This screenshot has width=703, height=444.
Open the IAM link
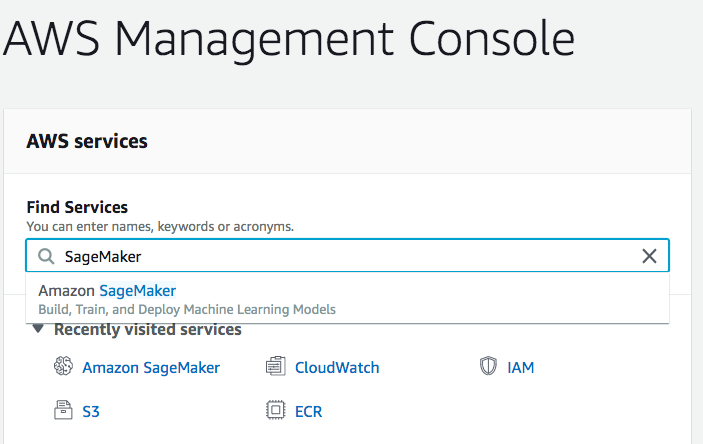521,368
